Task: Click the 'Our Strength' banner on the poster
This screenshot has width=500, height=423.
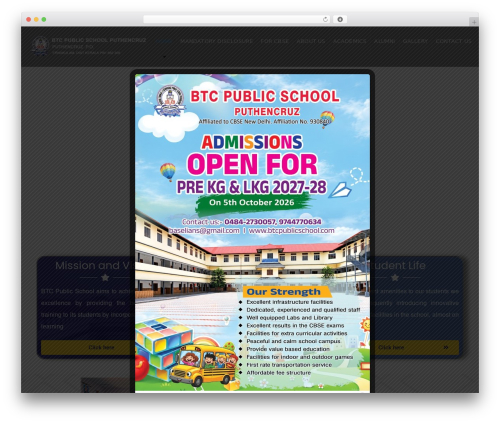Action: (287, 292)
